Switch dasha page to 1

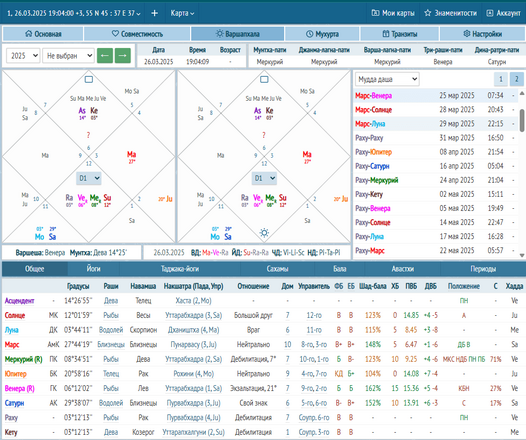(501, 79)
